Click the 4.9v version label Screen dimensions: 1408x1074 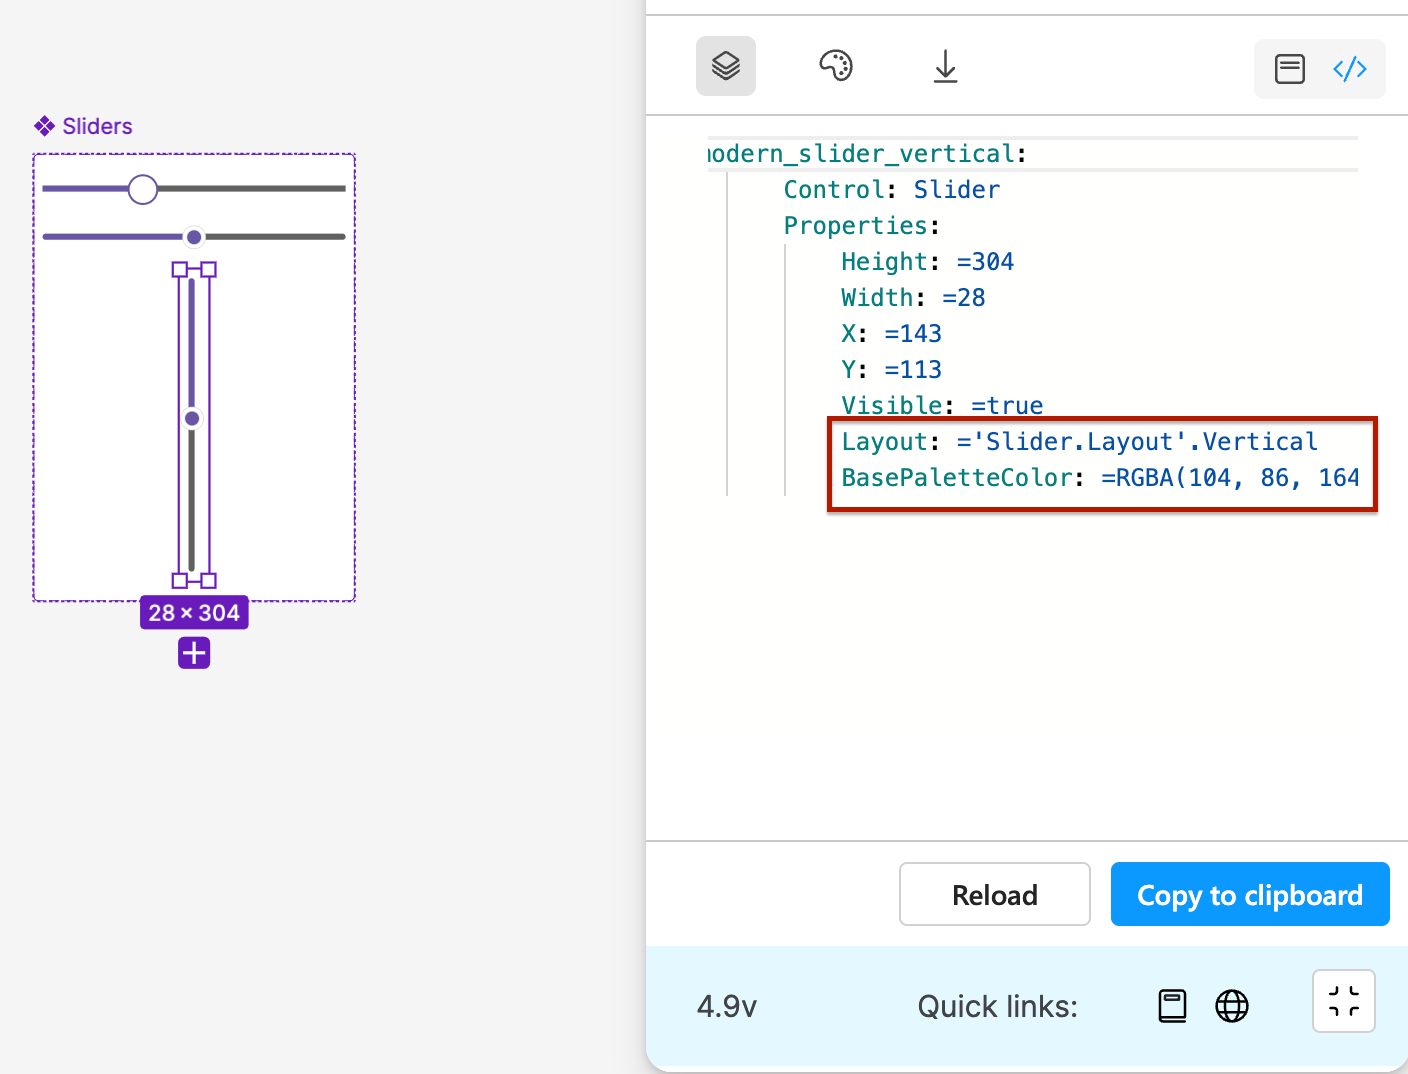pos(727,1006)
